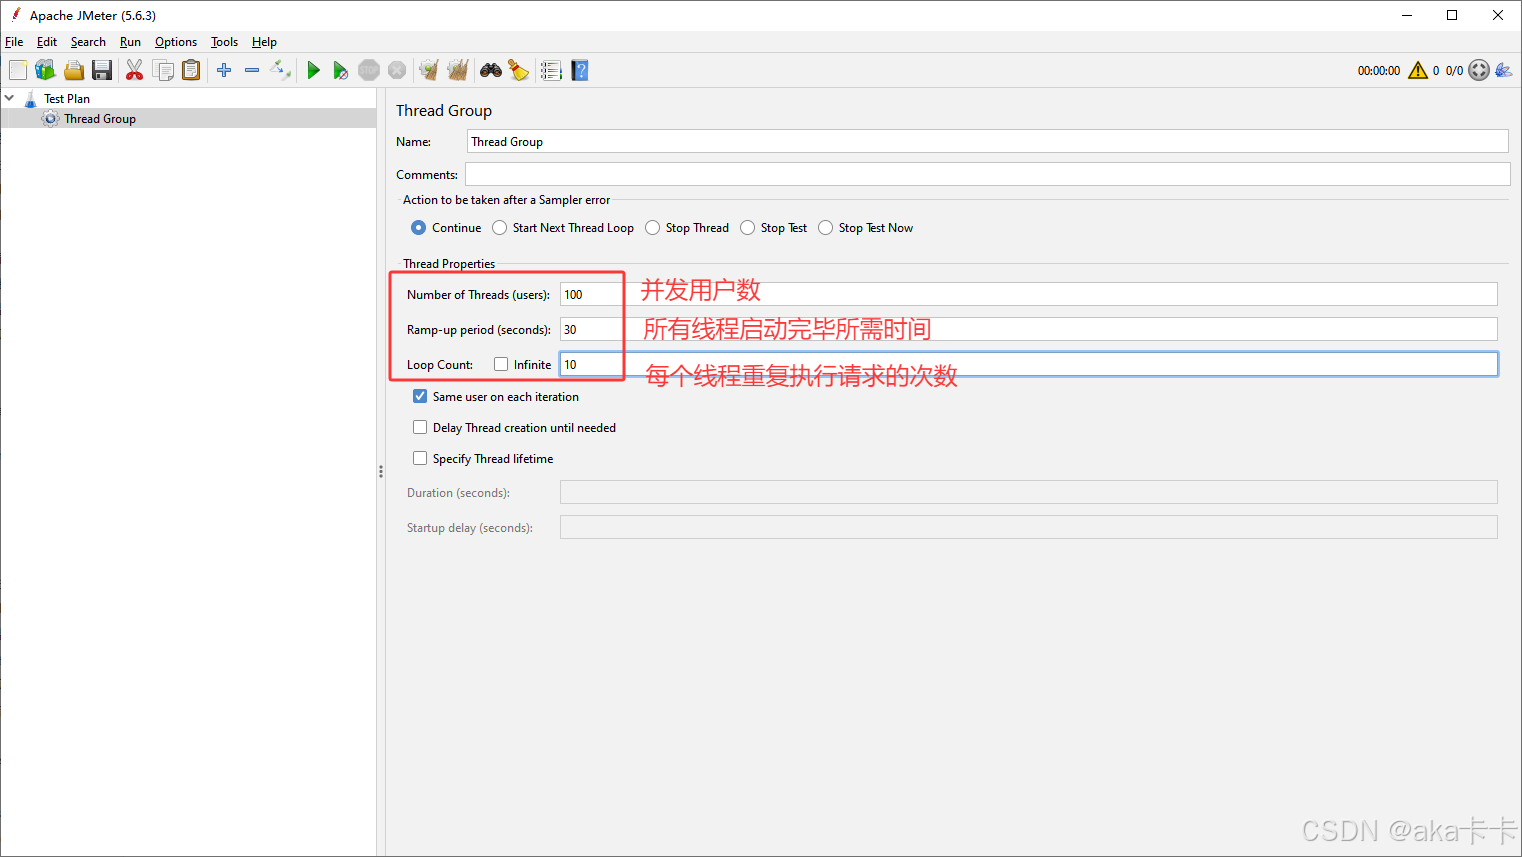The width and height of the screenshot is (1522, 857).
Task: Uncheck Same user on each iteration
Action: (x=420, y=396)
